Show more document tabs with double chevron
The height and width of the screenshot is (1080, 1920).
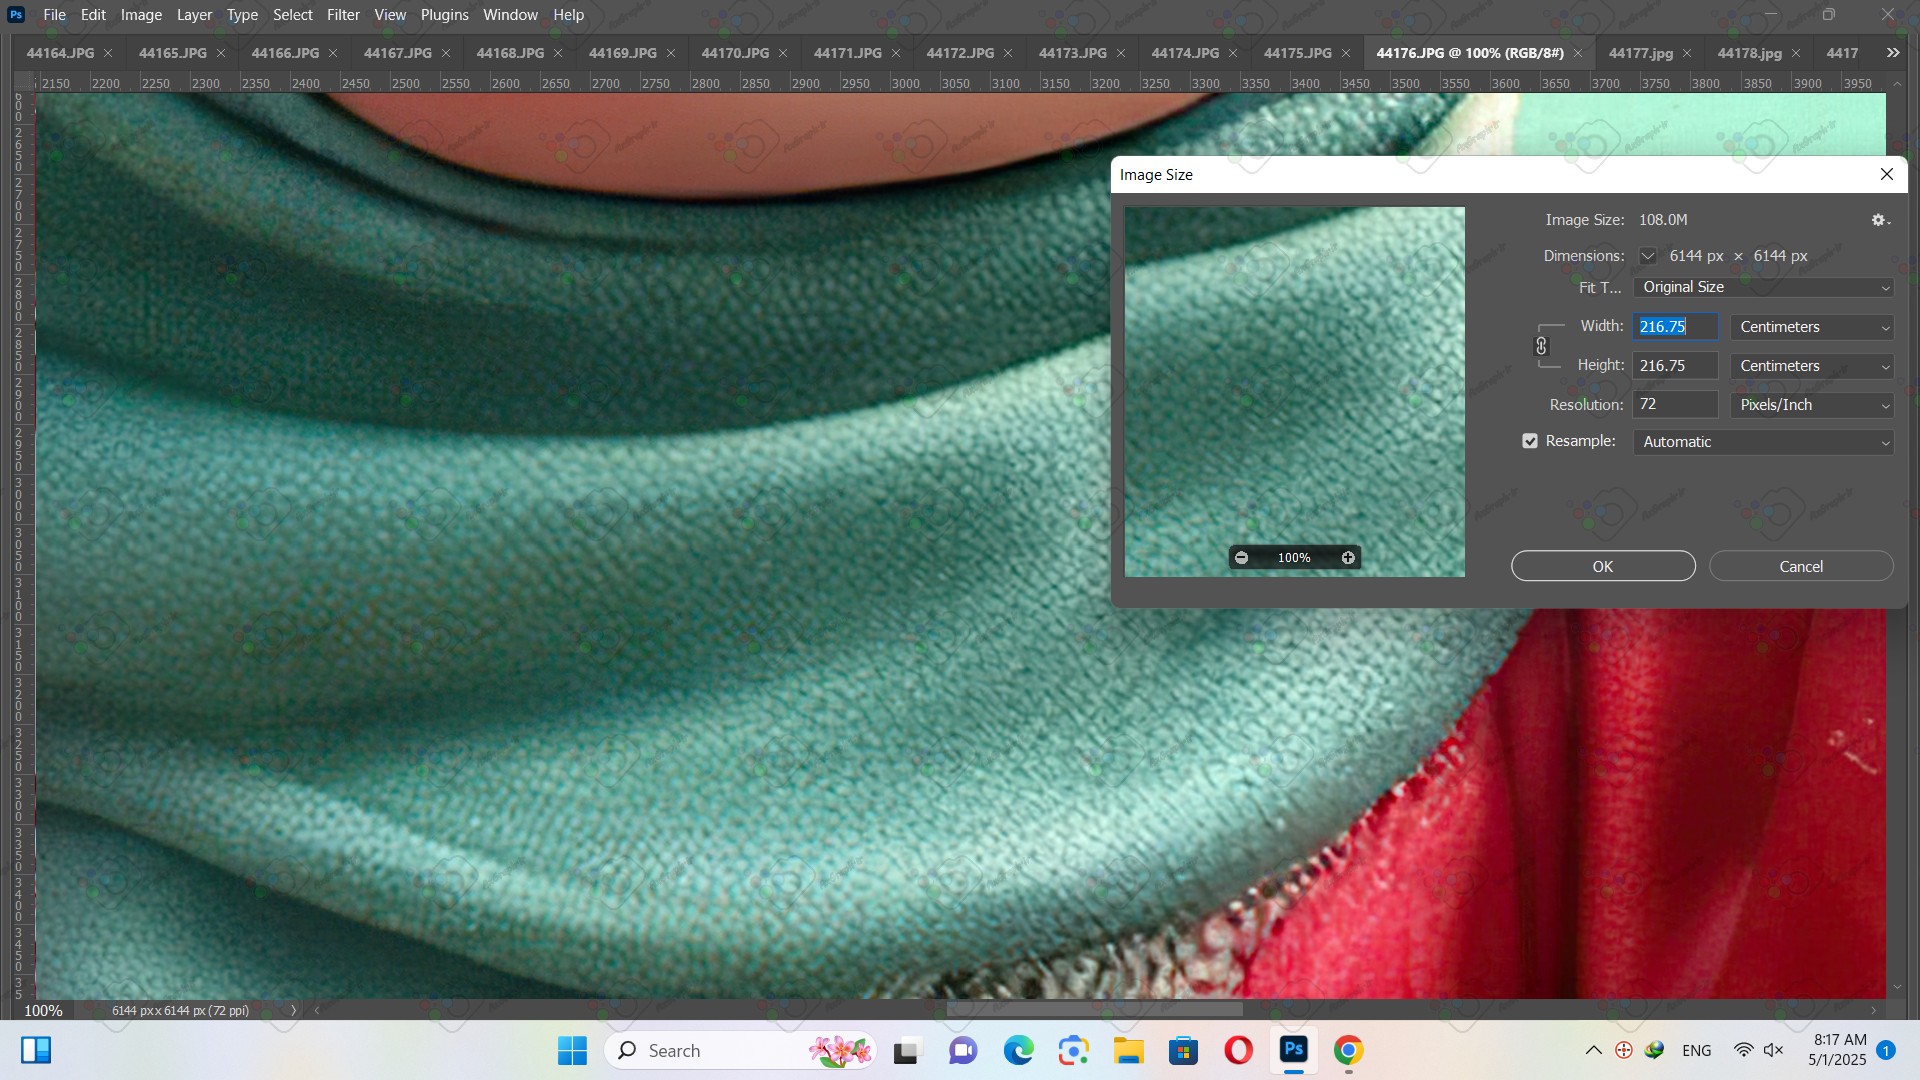[x=1893, y=53]
